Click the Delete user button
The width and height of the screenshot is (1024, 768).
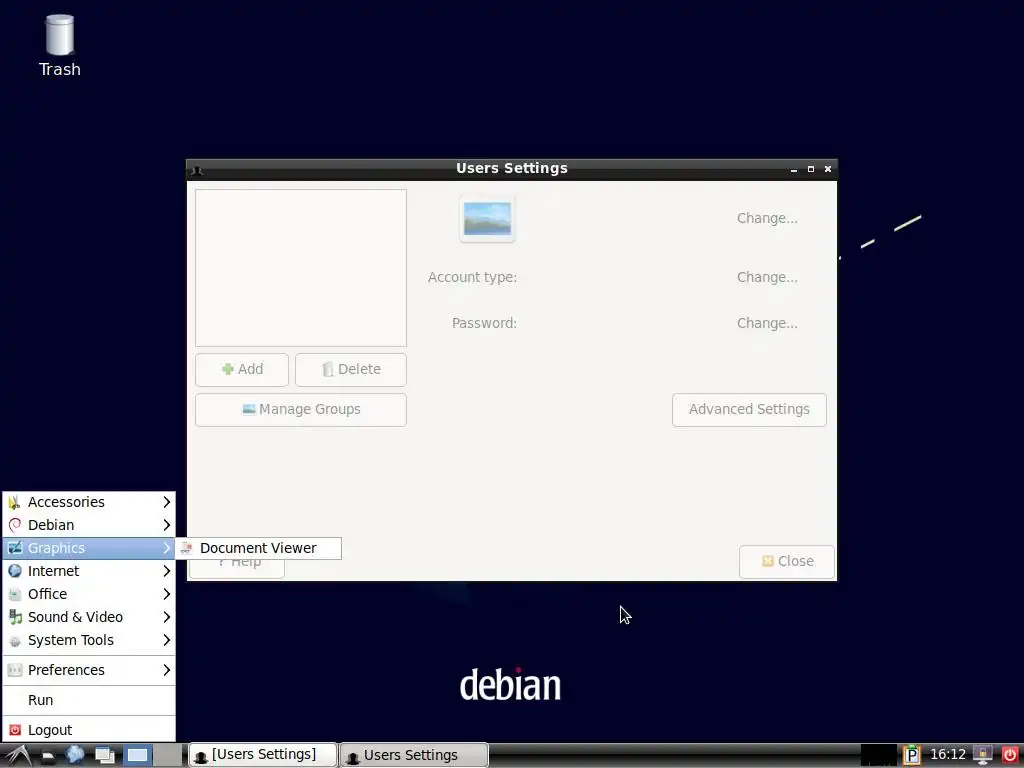(x=351, y=370)
